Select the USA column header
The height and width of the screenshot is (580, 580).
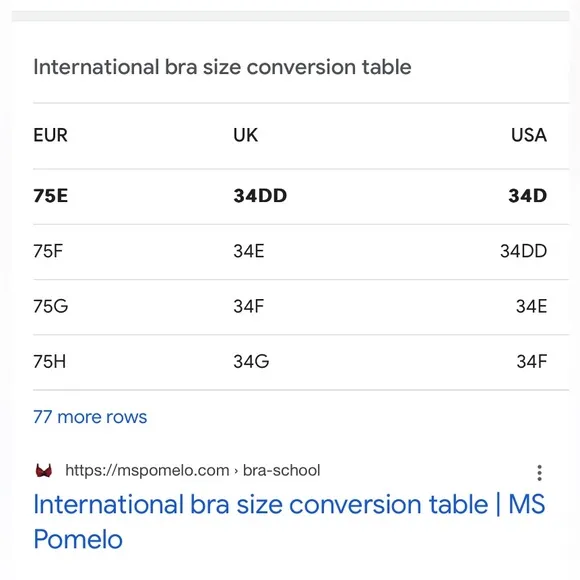[529, 135]
